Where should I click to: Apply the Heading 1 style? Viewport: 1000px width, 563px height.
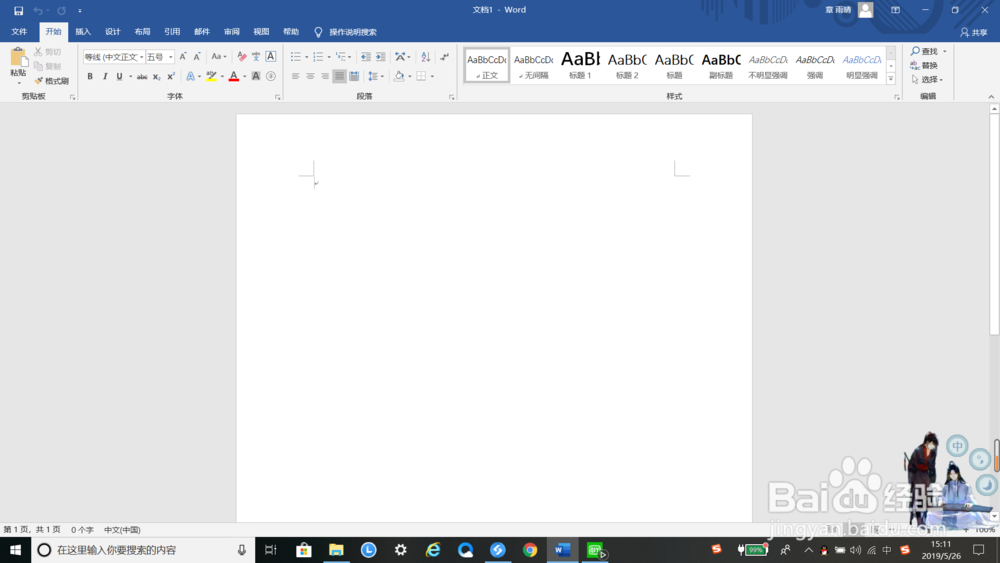(x=580, y=65)
